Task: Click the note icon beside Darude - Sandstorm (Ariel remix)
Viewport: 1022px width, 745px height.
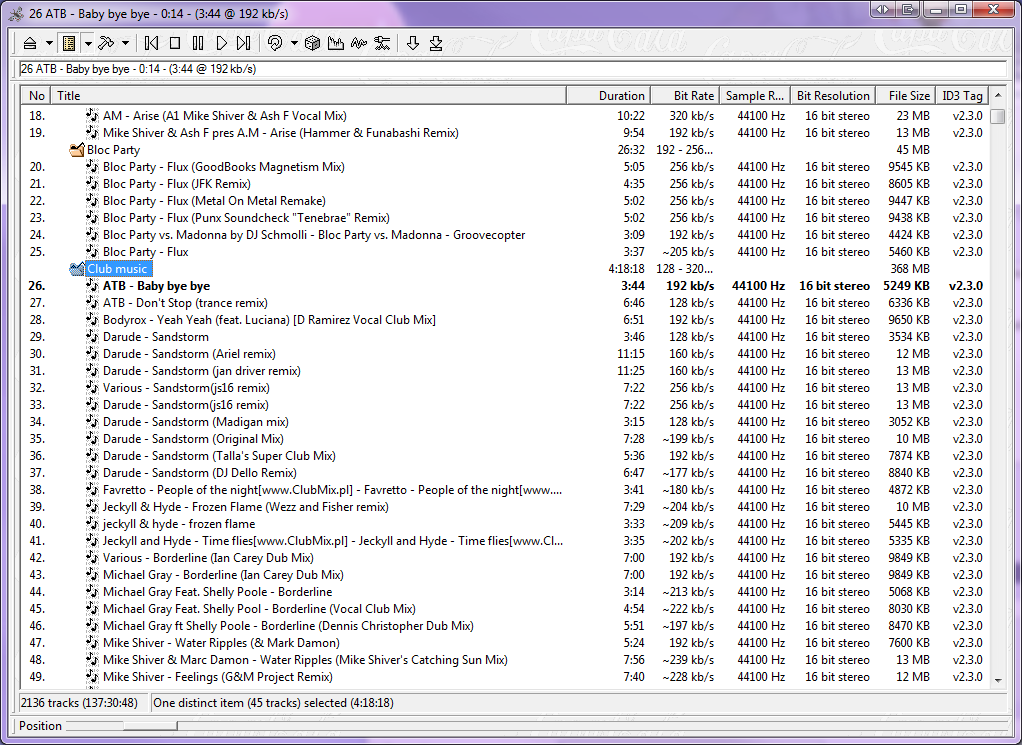Action: [92, 354]
